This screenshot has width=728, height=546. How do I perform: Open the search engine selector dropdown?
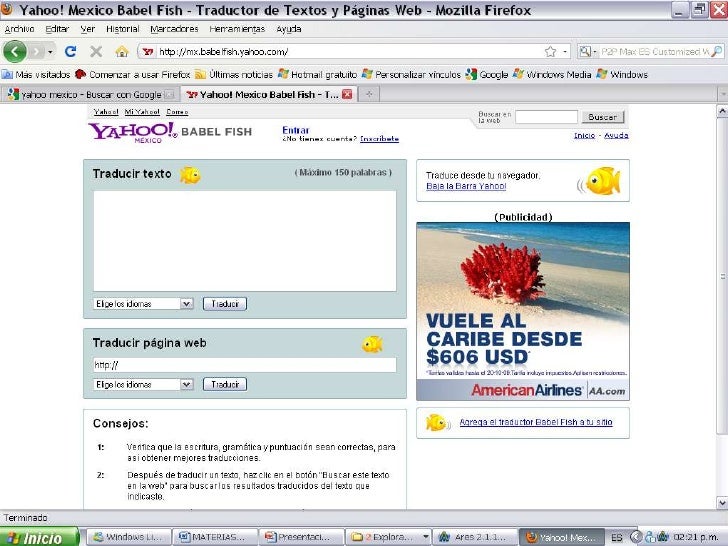(587, 52)
